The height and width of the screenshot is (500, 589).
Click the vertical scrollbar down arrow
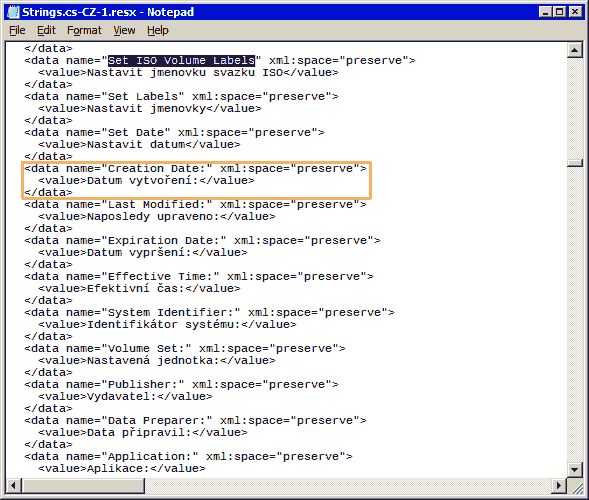pos(574,469)
